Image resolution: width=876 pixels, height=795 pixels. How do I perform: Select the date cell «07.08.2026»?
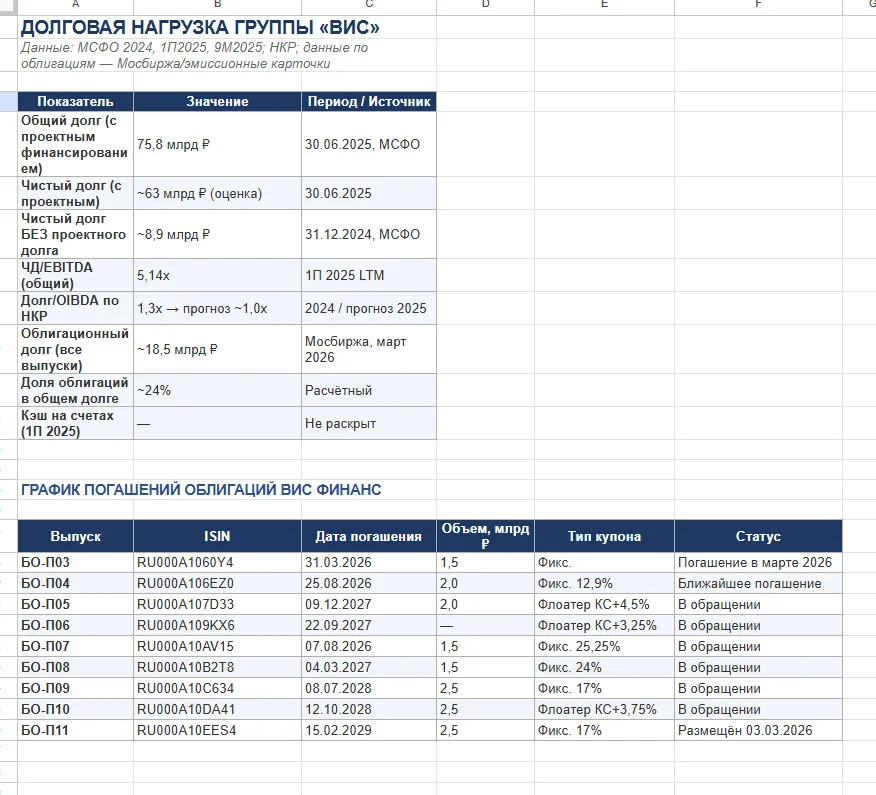coord(369,646)
